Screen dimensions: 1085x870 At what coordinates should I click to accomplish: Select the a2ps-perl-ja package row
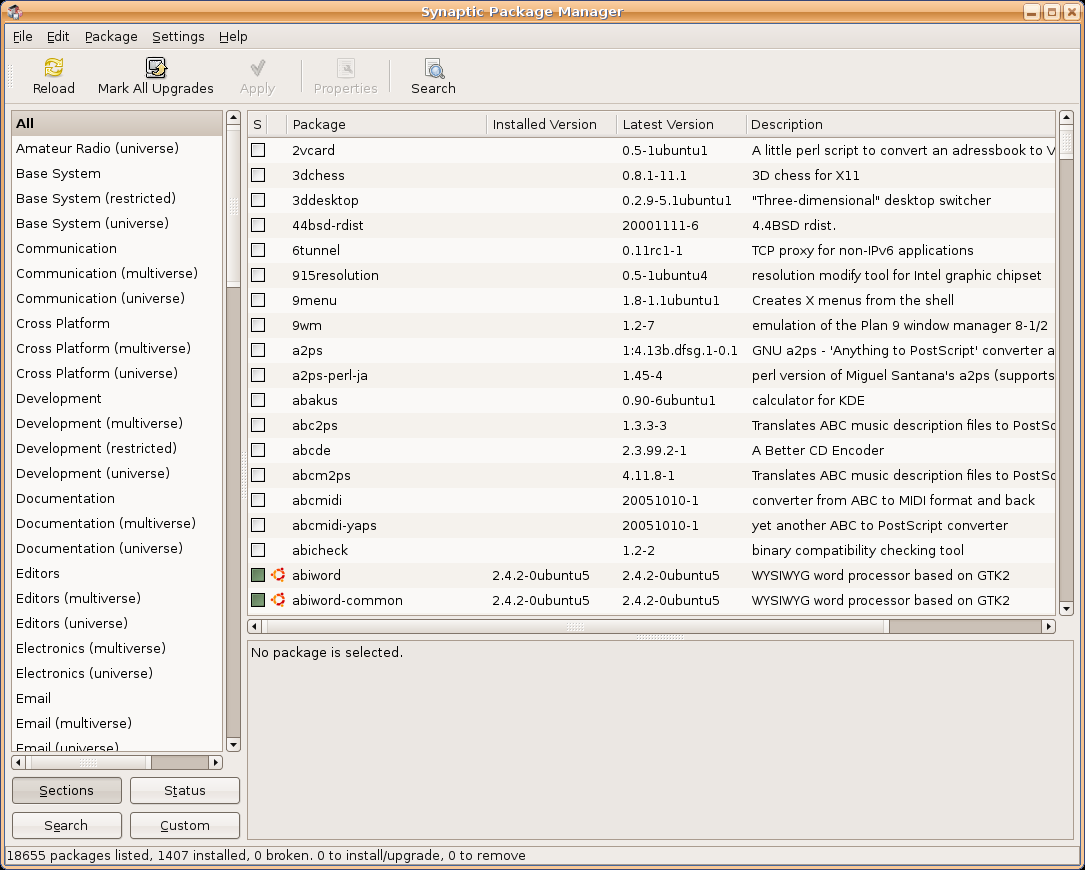click(x=651, y=374)
